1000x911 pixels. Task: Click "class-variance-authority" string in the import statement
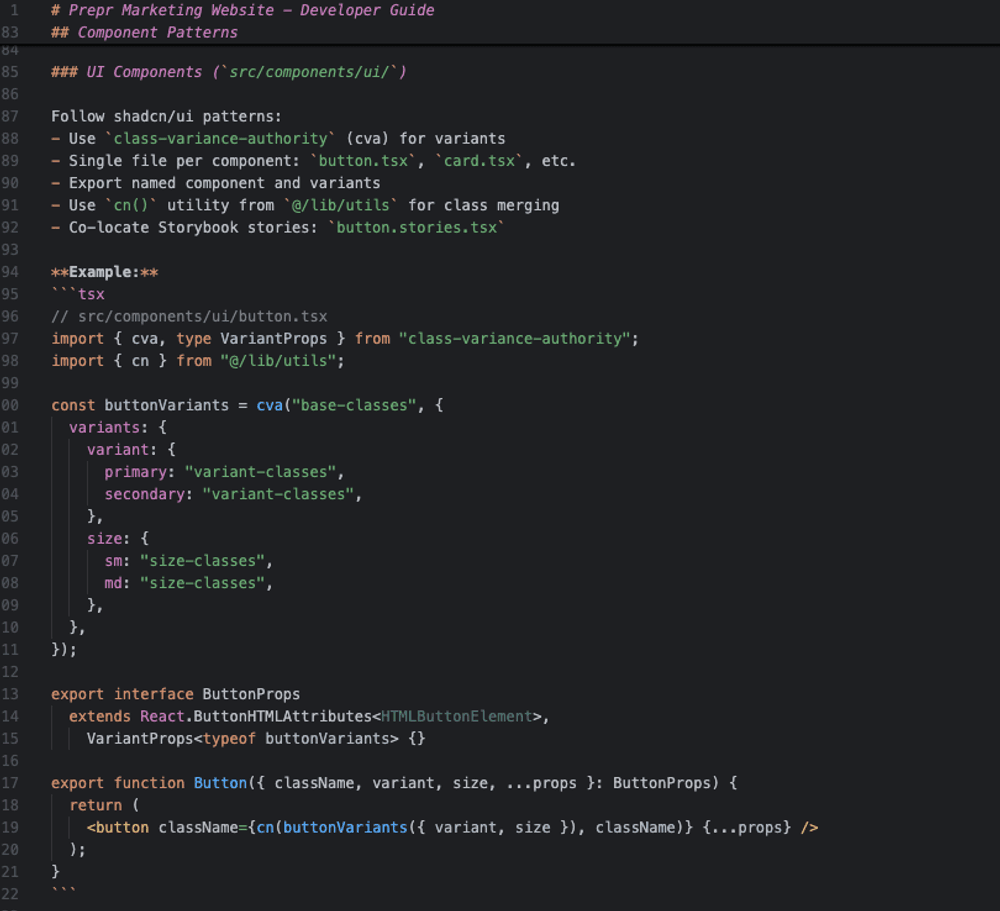coord(514,339)
